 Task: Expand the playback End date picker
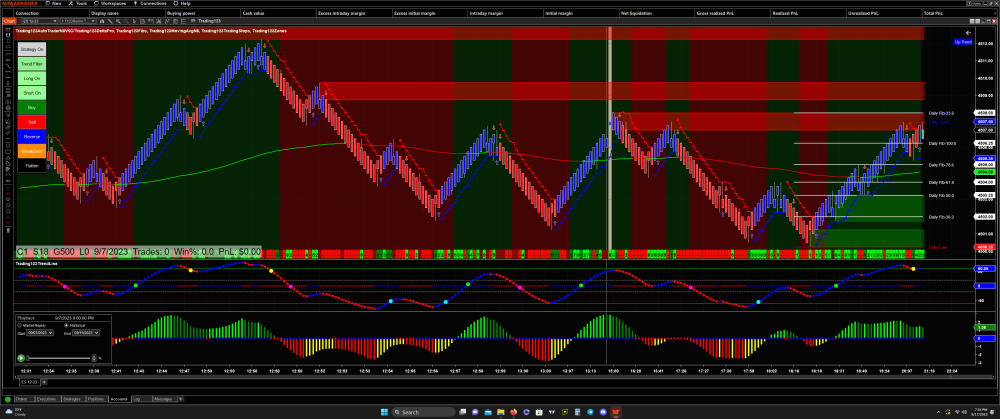click(x=97, y=331)
